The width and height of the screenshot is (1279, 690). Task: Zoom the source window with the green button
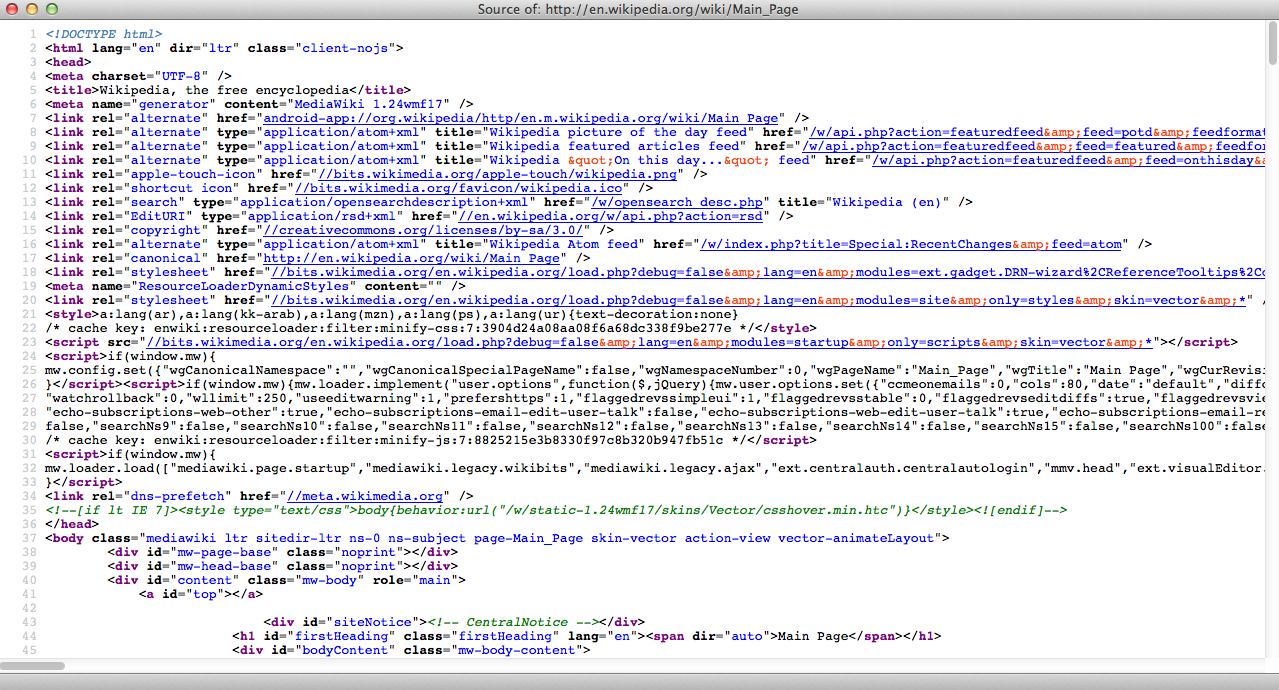click(51, 9)
